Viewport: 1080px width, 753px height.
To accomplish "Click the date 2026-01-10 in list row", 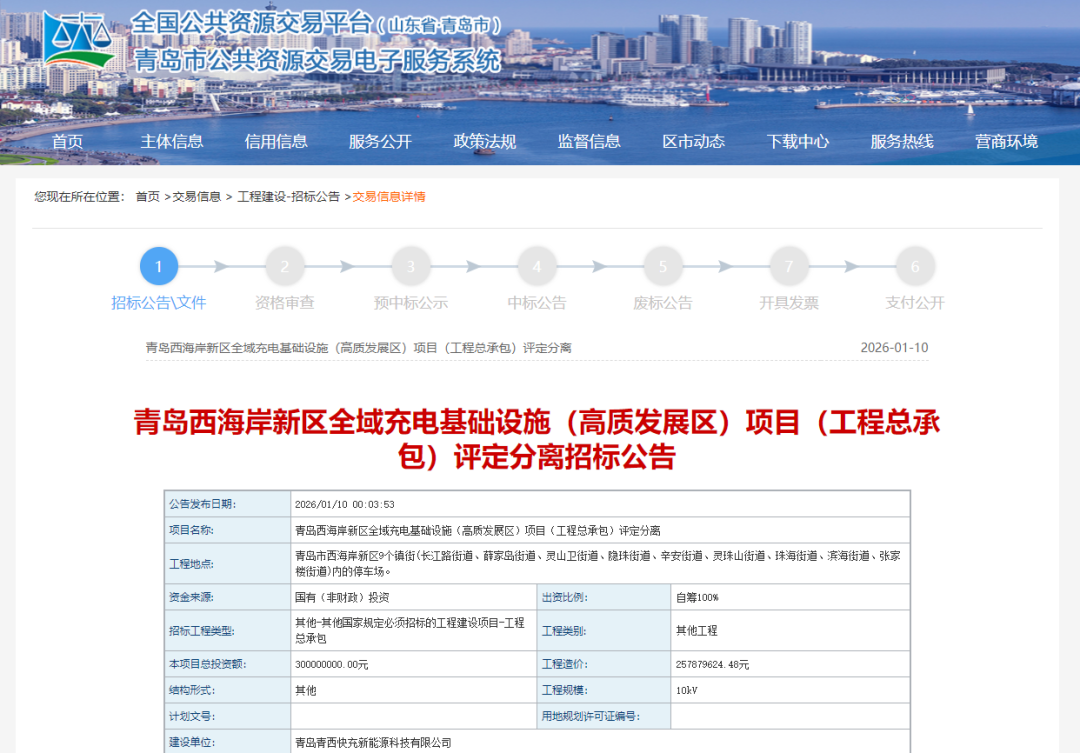I will point(894,348).
